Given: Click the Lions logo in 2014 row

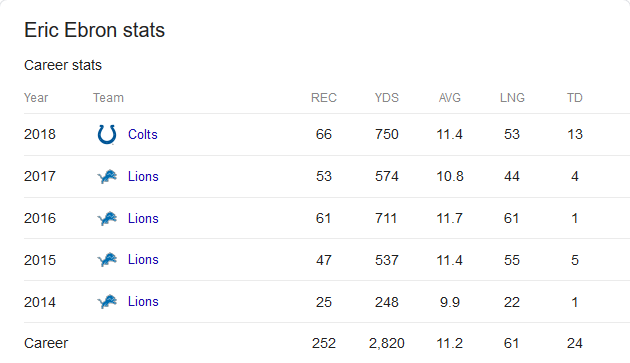Looking at the screenshot, I should click(107, 301).
